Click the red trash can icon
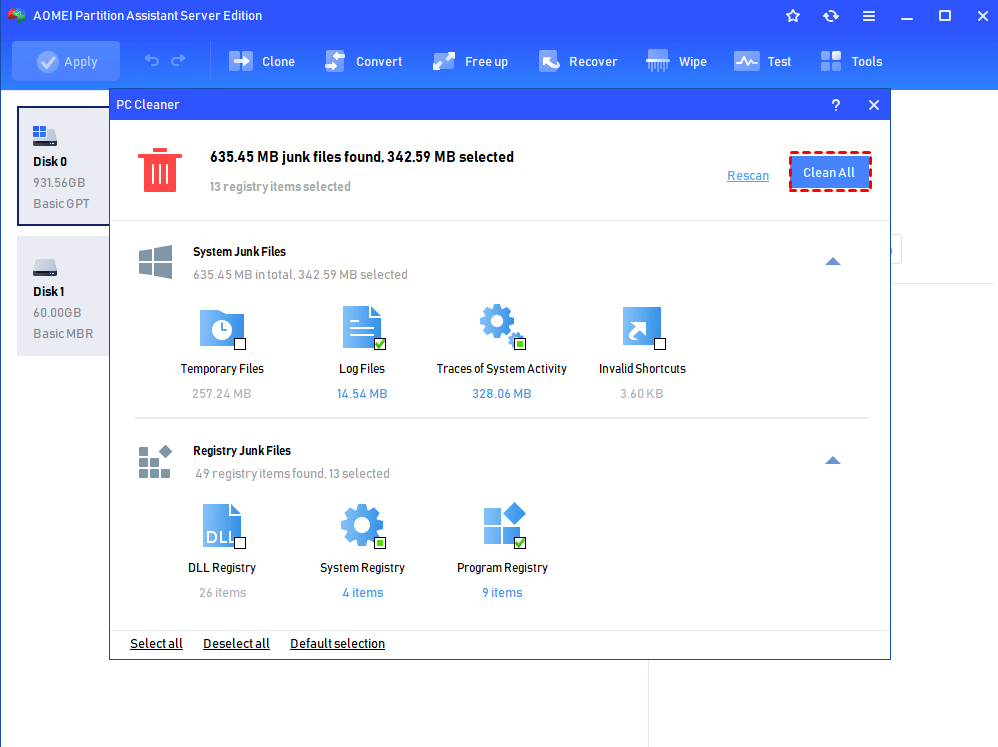This screenshot has width=998, height=747. coord(160,170)
